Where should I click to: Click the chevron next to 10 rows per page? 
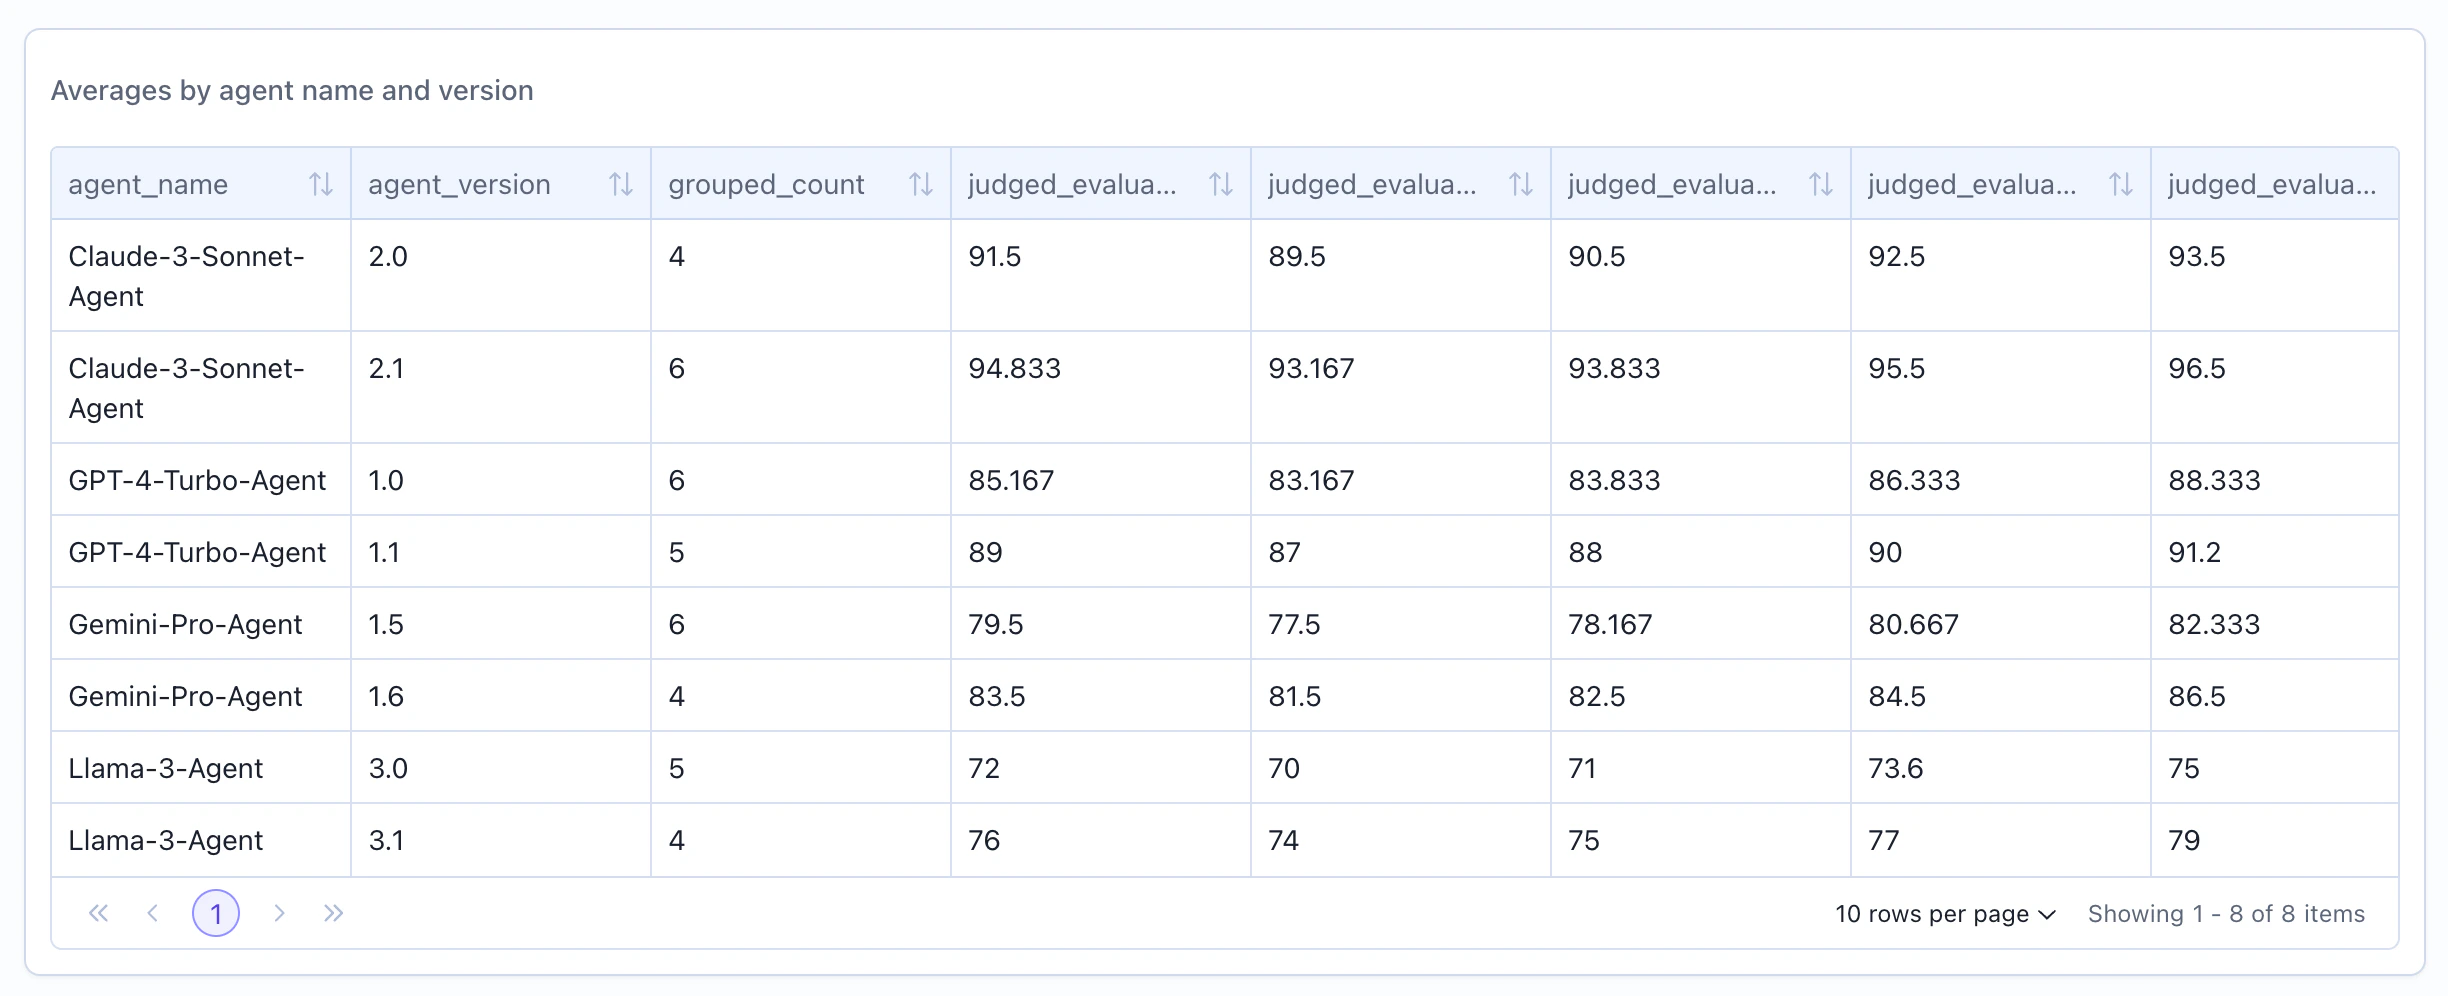(2047, 913)
